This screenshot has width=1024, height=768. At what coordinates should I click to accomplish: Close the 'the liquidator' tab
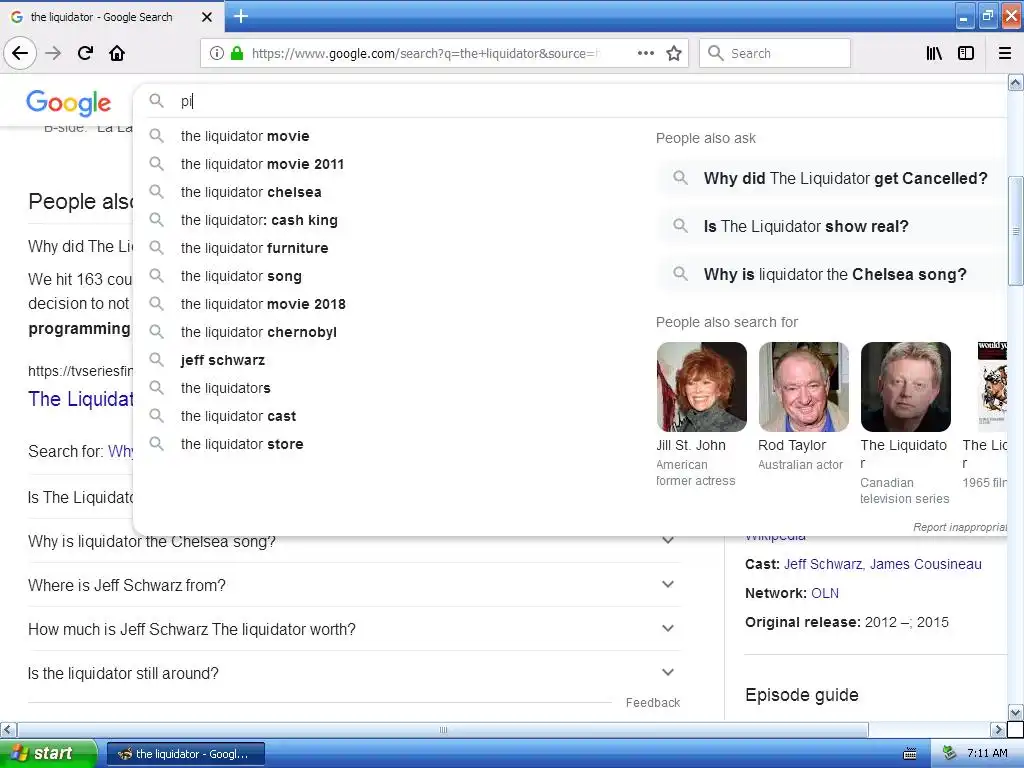206,17
